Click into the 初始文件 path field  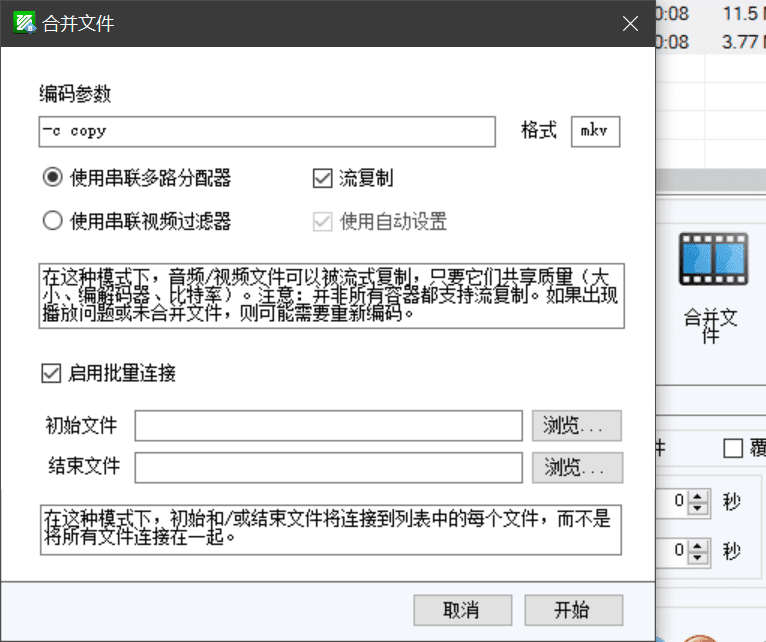329,426
